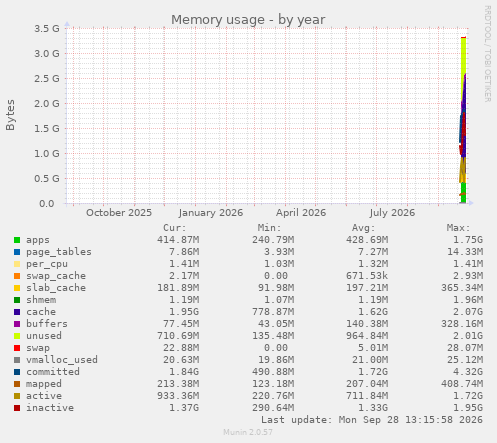
Task: Click the 'Max:' column header
Action: [x=458, y=228]
